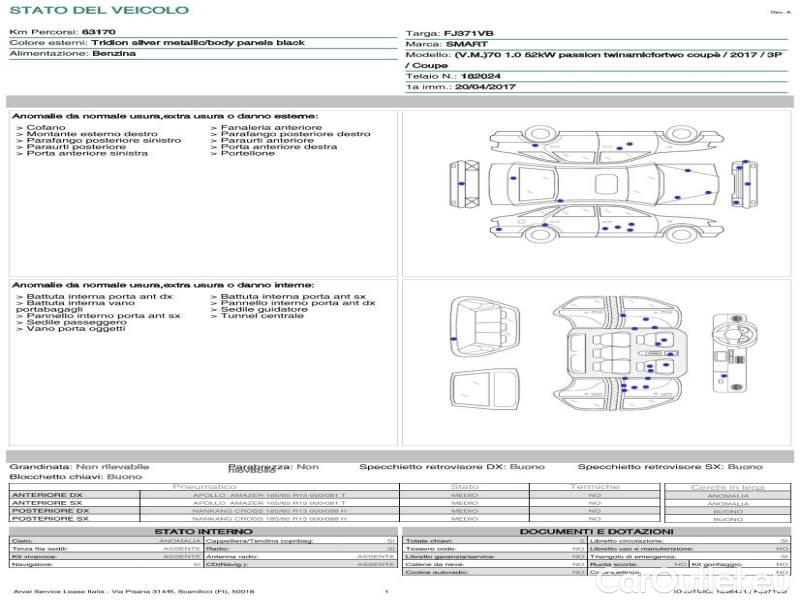This screenshot has height=600, width=800.
Task: Click the licence plate "FJ371VB"
Action: point(469,33)
